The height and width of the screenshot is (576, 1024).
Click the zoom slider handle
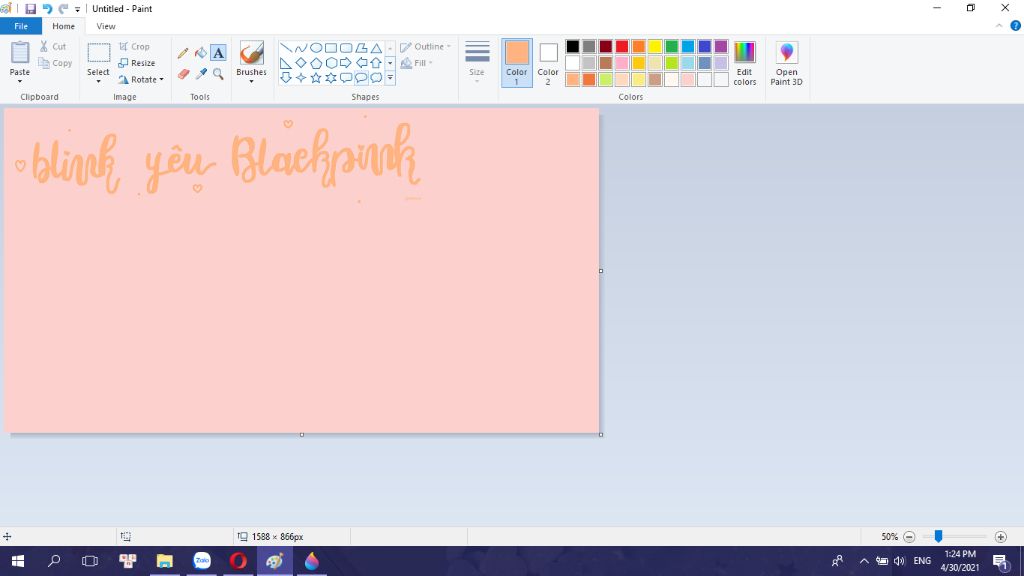click(938, 536)
